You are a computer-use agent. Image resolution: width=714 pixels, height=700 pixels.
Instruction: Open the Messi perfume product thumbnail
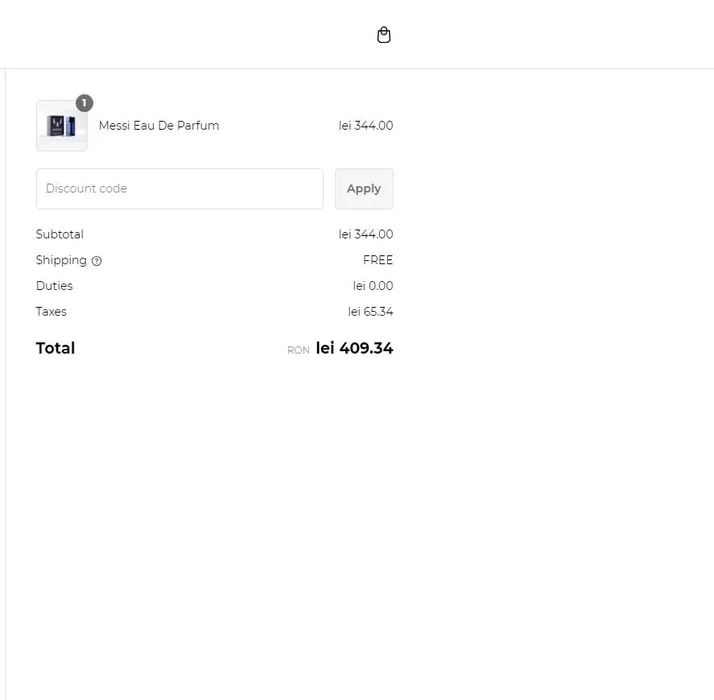pos(61,127)
